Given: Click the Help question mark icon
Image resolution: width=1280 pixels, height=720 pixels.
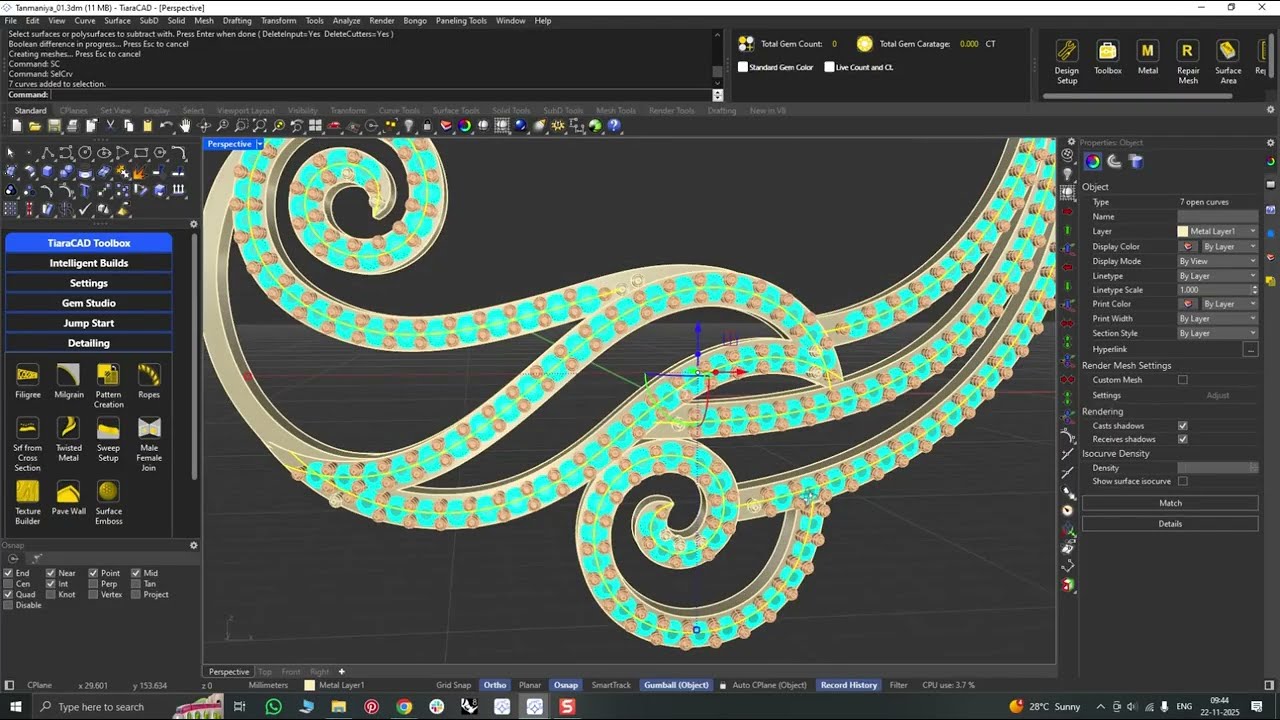Looking at the screenshot, I should coord(614,126).
